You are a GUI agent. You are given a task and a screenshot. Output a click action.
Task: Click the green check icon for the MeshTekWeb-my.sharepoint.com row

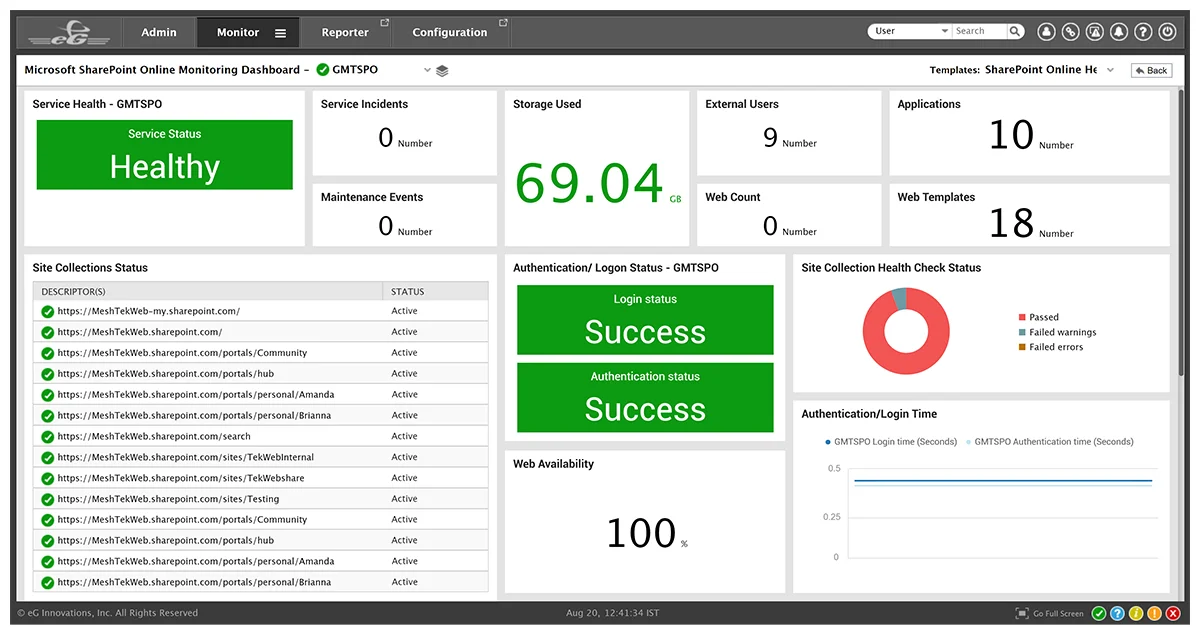[47, 311]
